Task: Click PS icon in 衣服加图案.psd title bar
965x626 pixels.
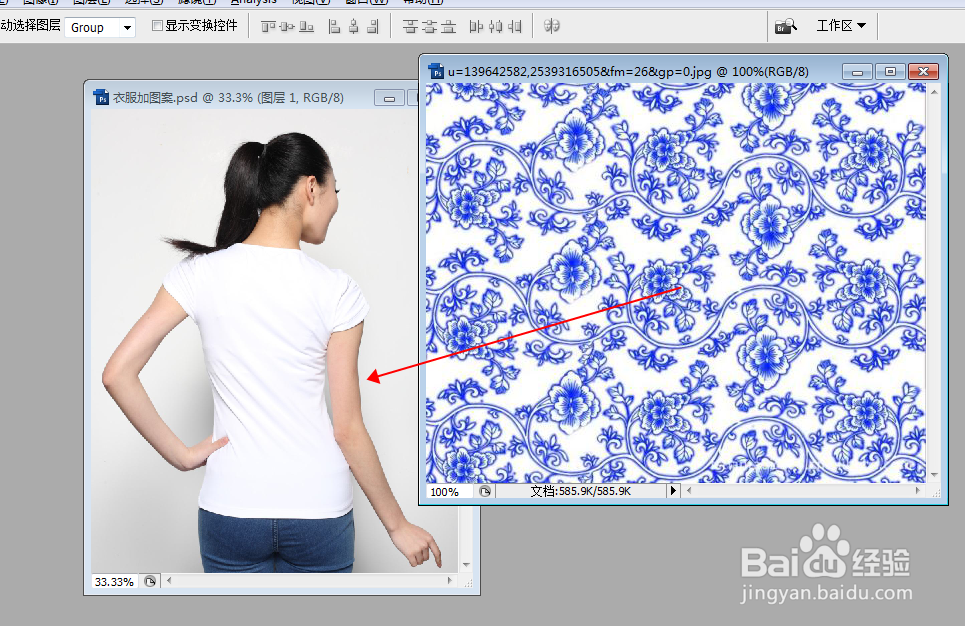Action: click(101, 97)
